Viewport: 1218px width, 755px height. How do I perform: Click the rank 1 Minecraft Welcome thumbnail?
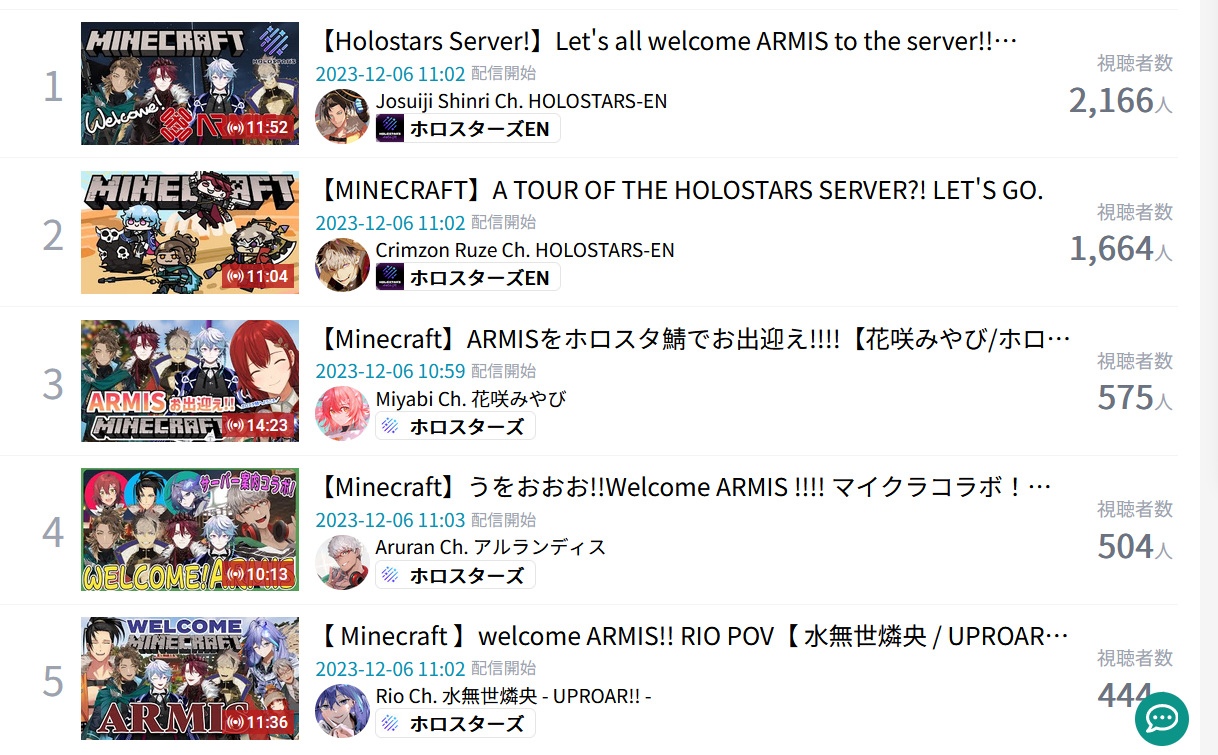pyautogui.click(x=190, y=83)
